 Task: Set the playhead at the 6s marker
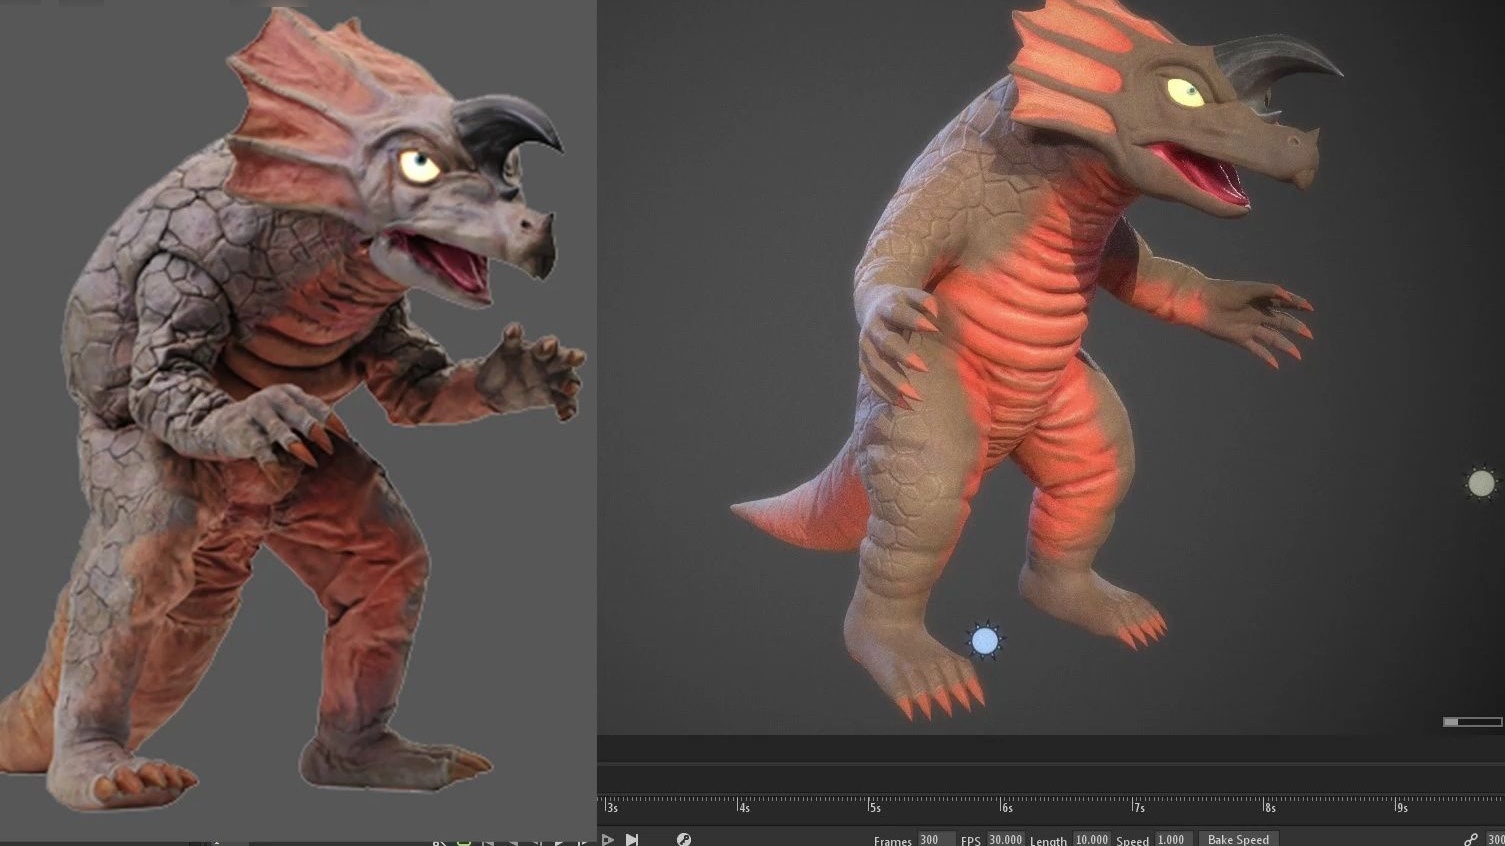[x=1001, y=805]
